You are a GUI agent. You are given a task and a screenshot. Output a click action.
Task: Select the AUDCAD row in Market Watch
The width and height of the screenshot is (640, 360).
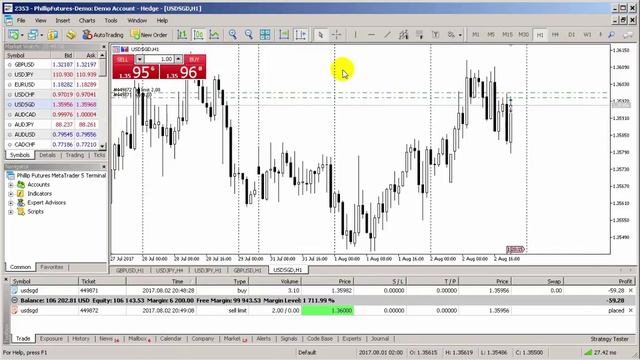tap(52, 115)
